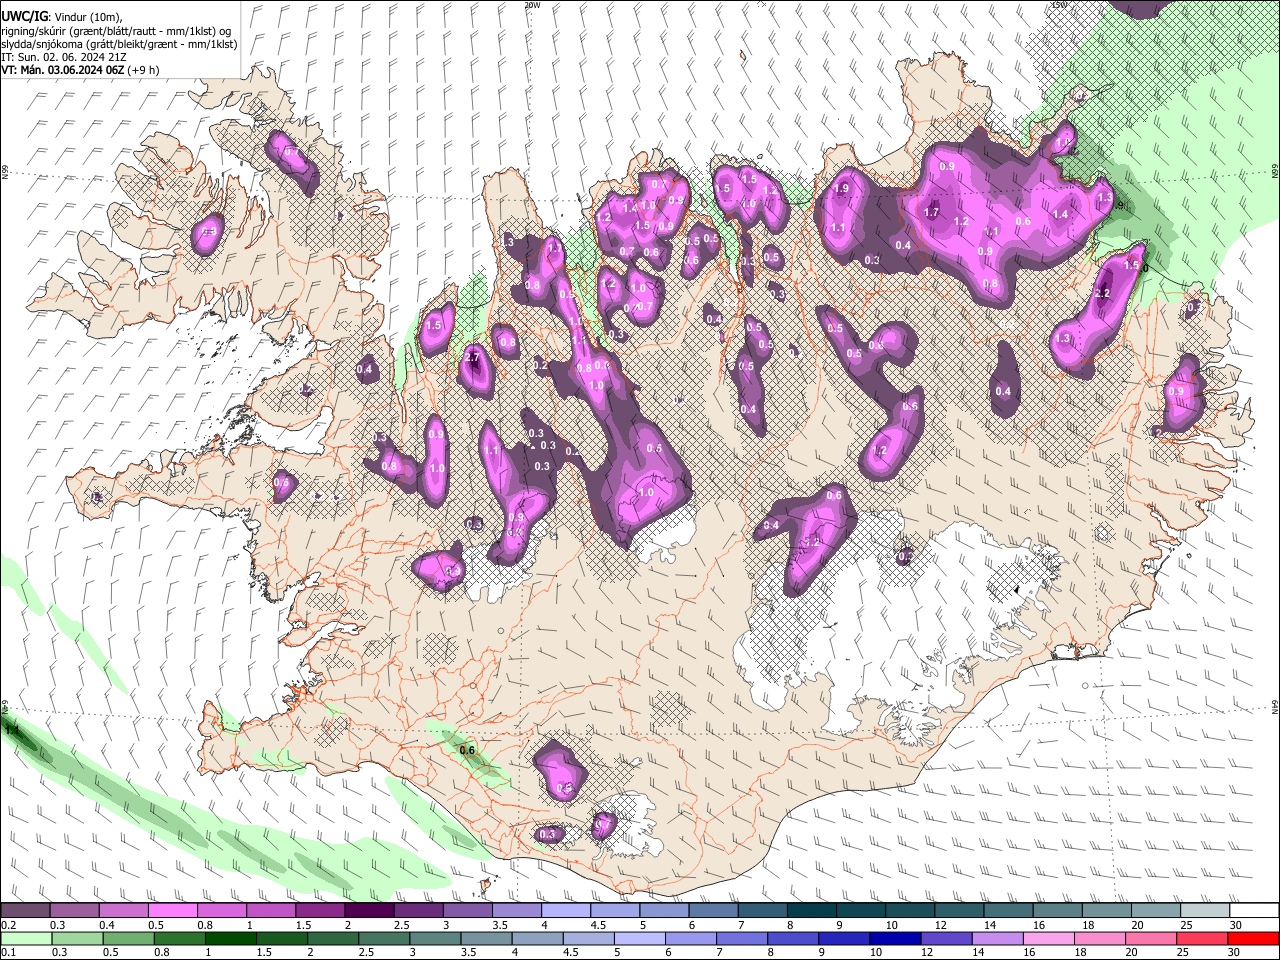1280x960 pixels.
Task: Select the bright red swatch after 30 in rain legend
Action: (x=1254, y=938)
